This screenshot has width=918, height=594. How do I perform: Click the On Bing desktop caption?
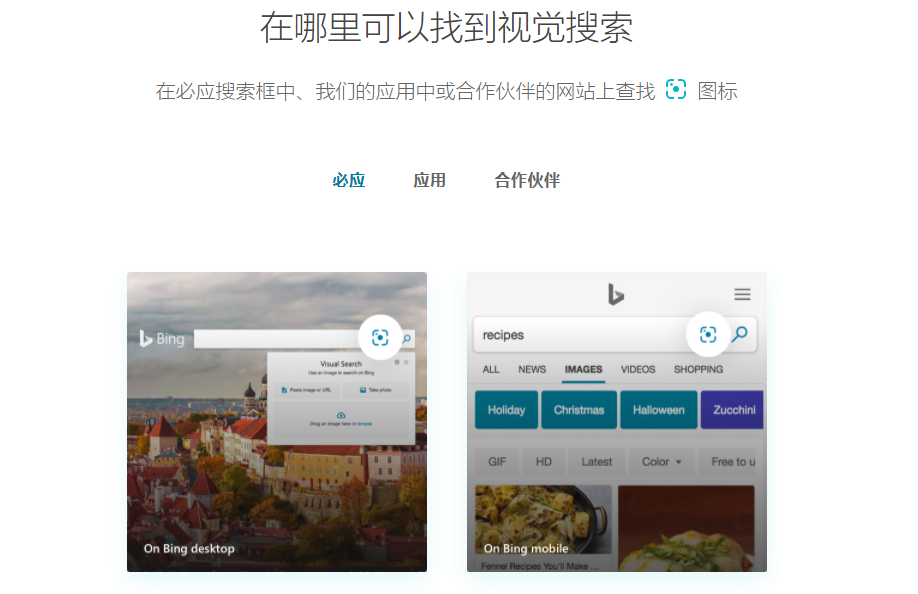click(189, 548)
